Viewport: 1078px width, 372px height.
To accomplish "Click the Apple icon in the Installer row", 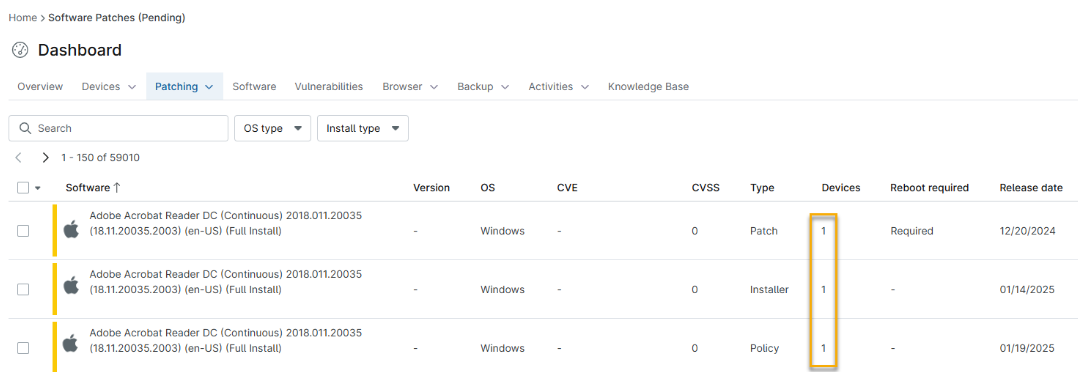I will pos(71,285).
